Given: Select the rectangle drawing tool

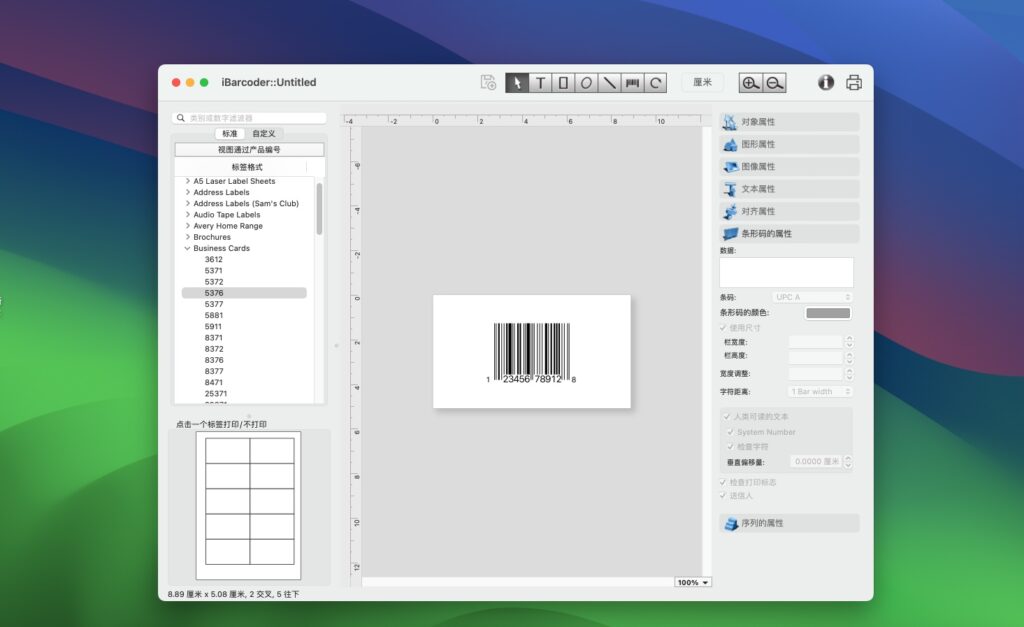Looking at the screenshot, I should point(562,83).
